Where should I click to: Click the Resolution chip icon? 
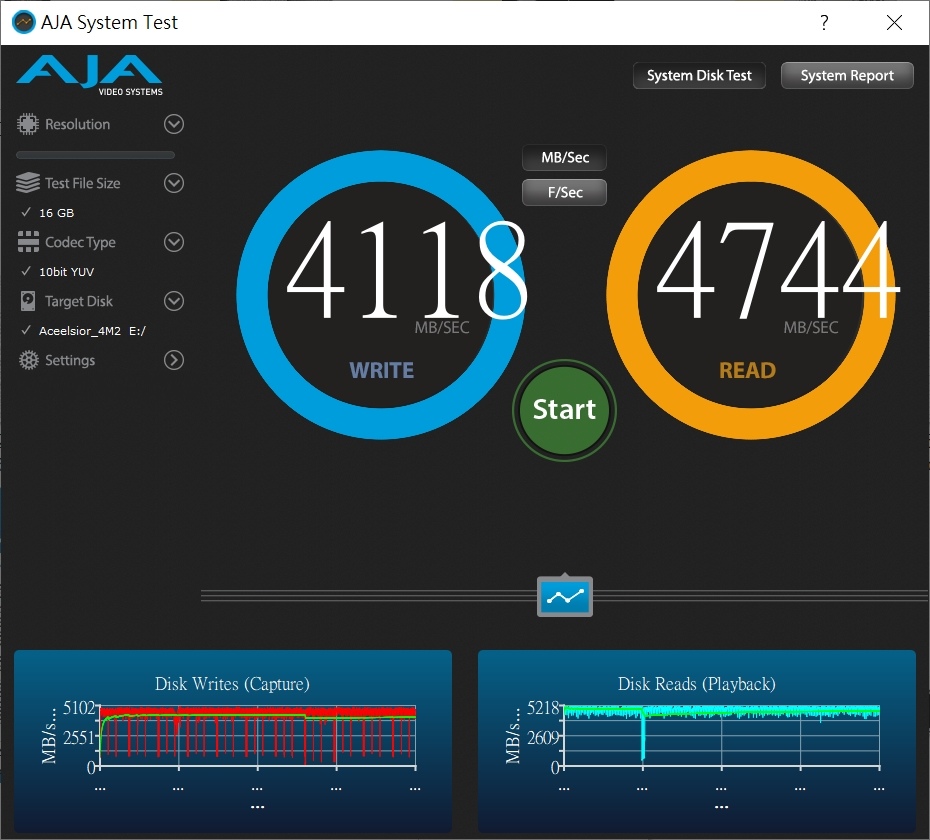pos(27,124)
